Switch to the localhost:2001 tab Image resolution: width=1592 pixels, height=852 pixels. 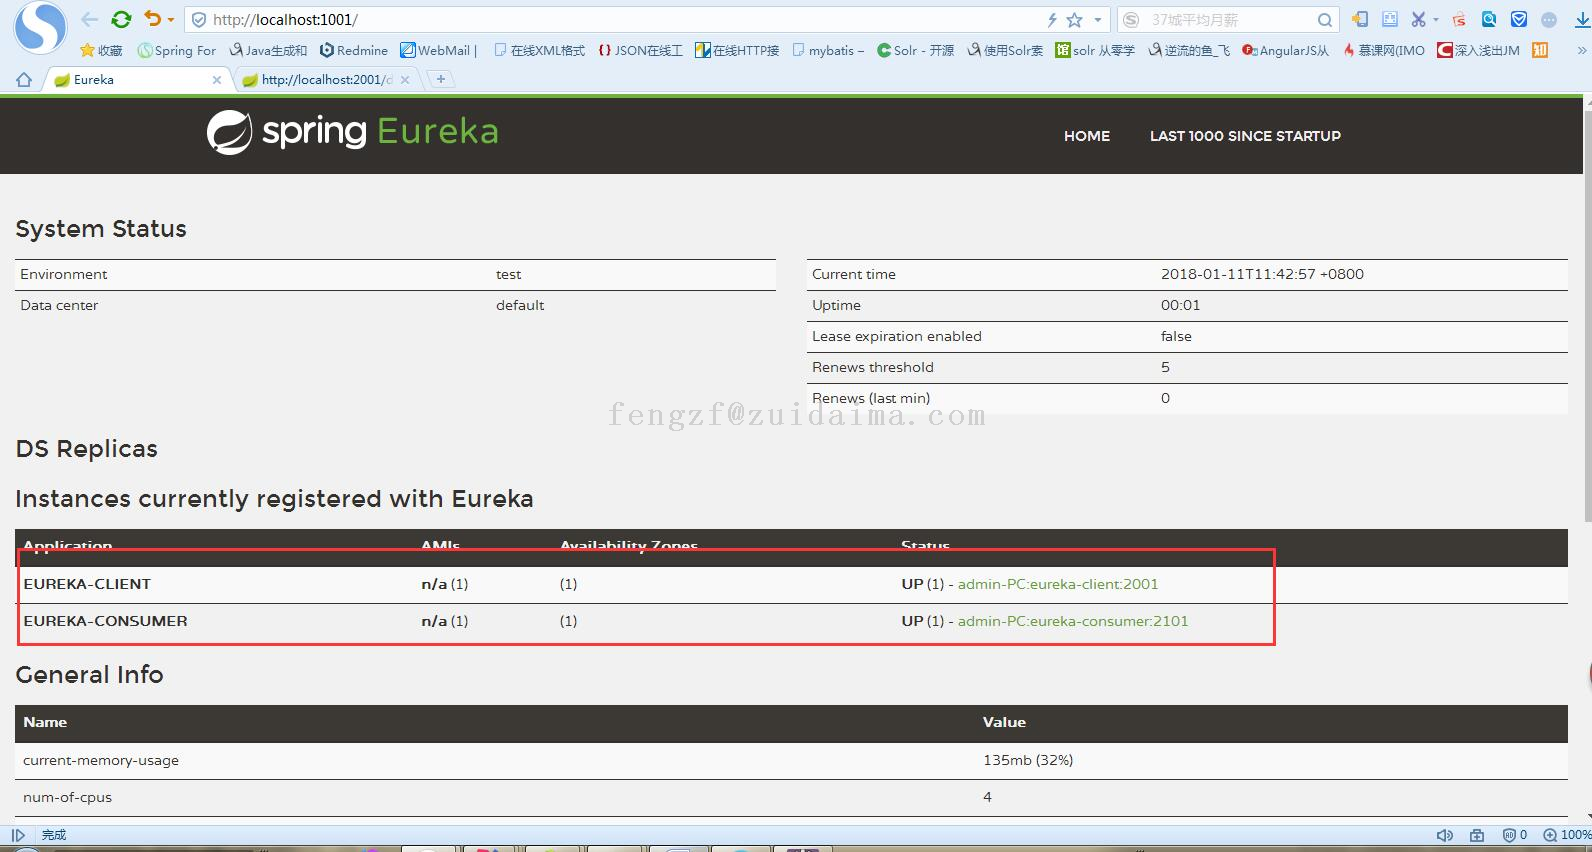pos(325,80)
